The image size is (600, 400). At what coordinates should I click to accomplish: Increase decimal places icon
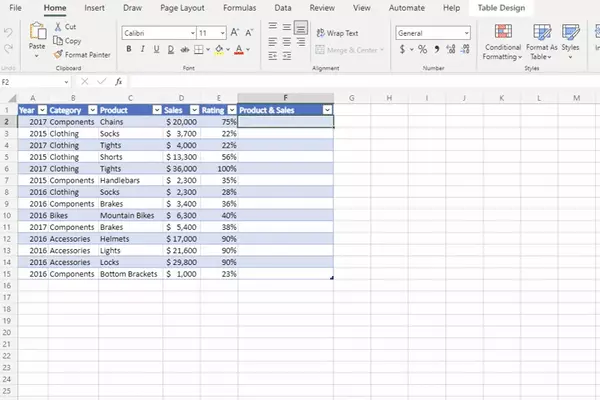pyautogui.click(x=451, y=49)
